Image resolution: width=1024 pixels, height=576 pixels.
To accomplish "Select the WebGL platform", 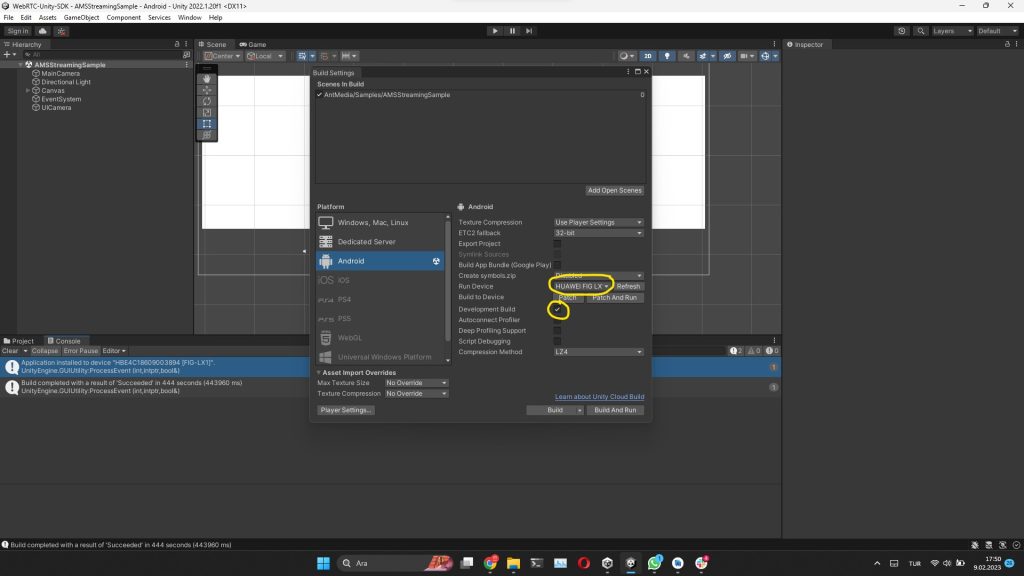I will point(380,338).
